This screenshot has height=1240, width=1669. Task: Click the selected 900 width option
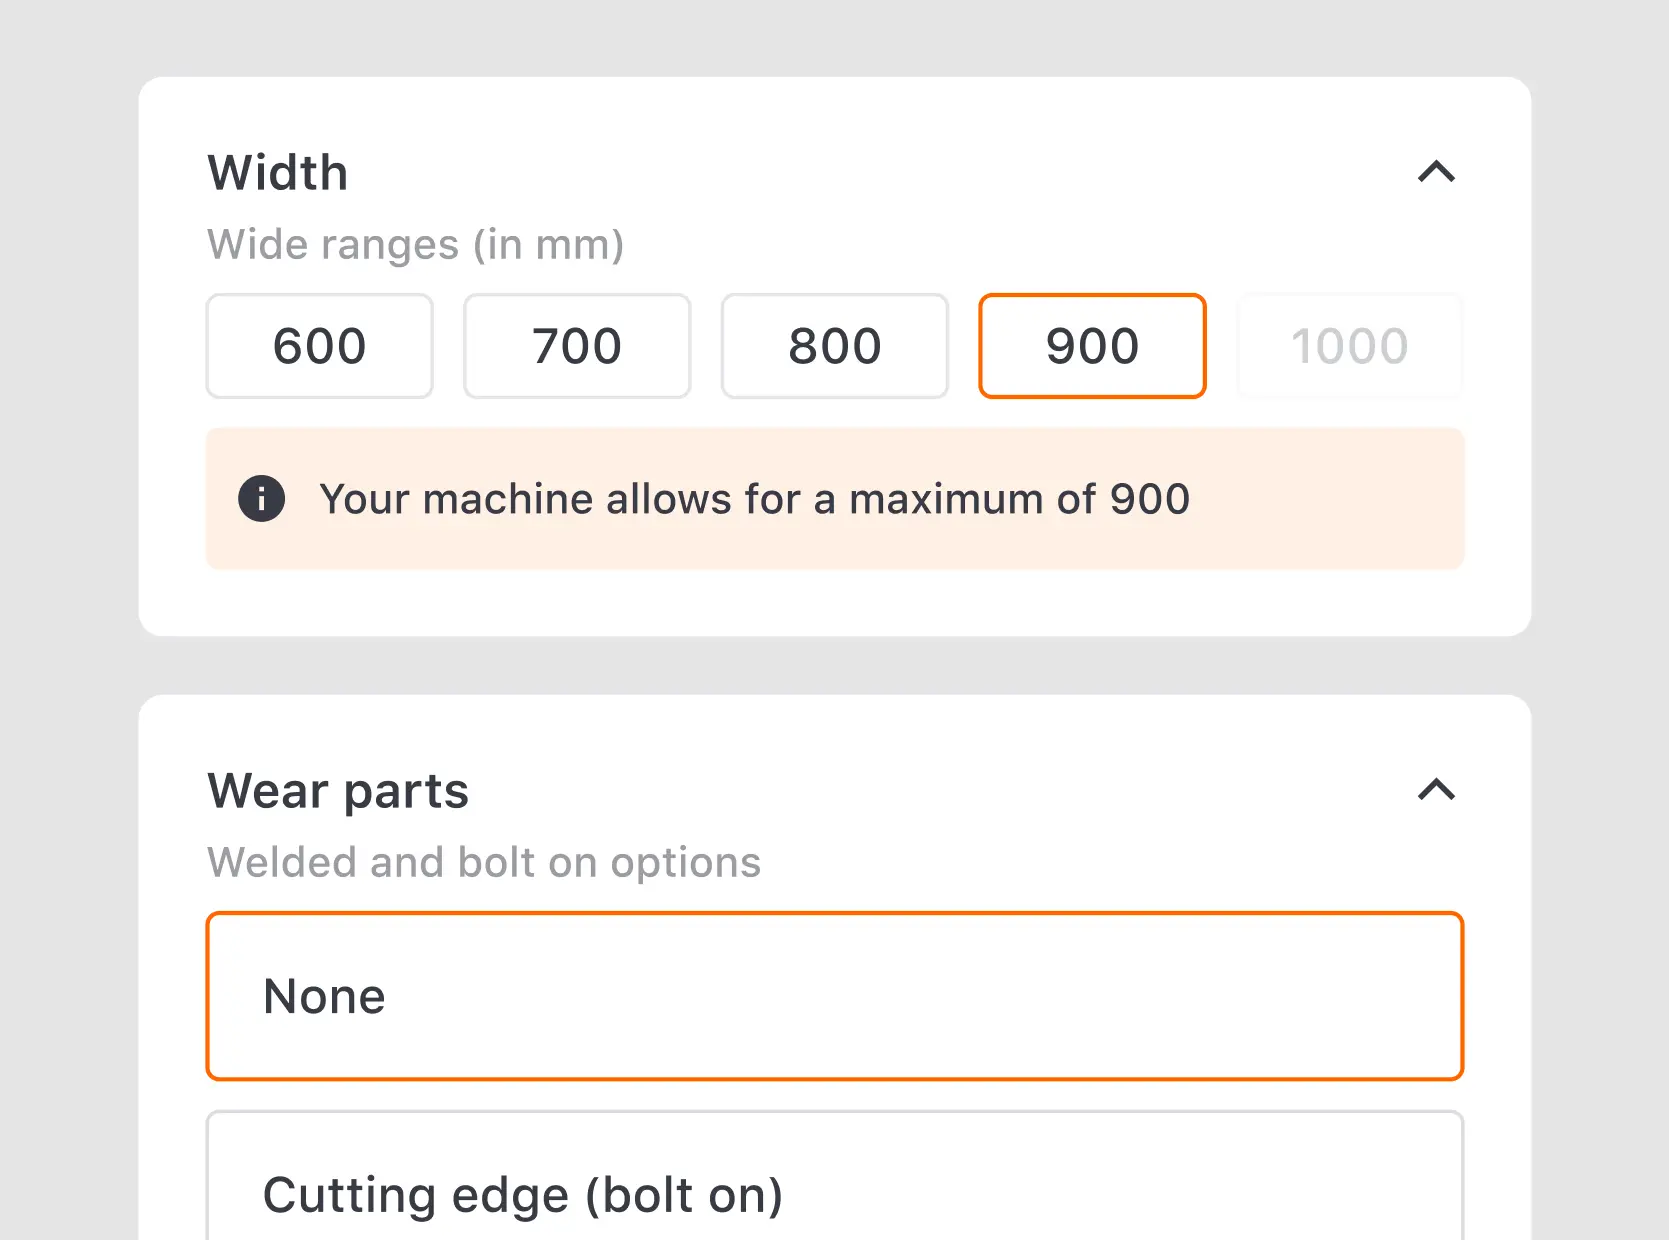[x=1092, y=346]
